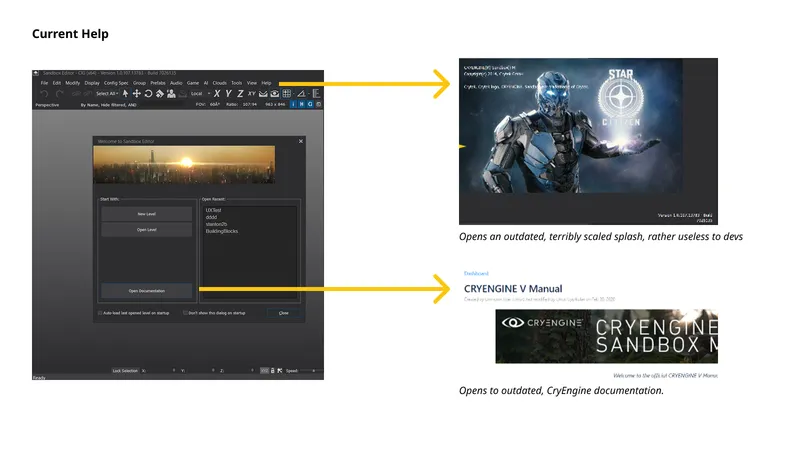Open the Display menu
The image size is (800, 450).
tap(92, 83)
